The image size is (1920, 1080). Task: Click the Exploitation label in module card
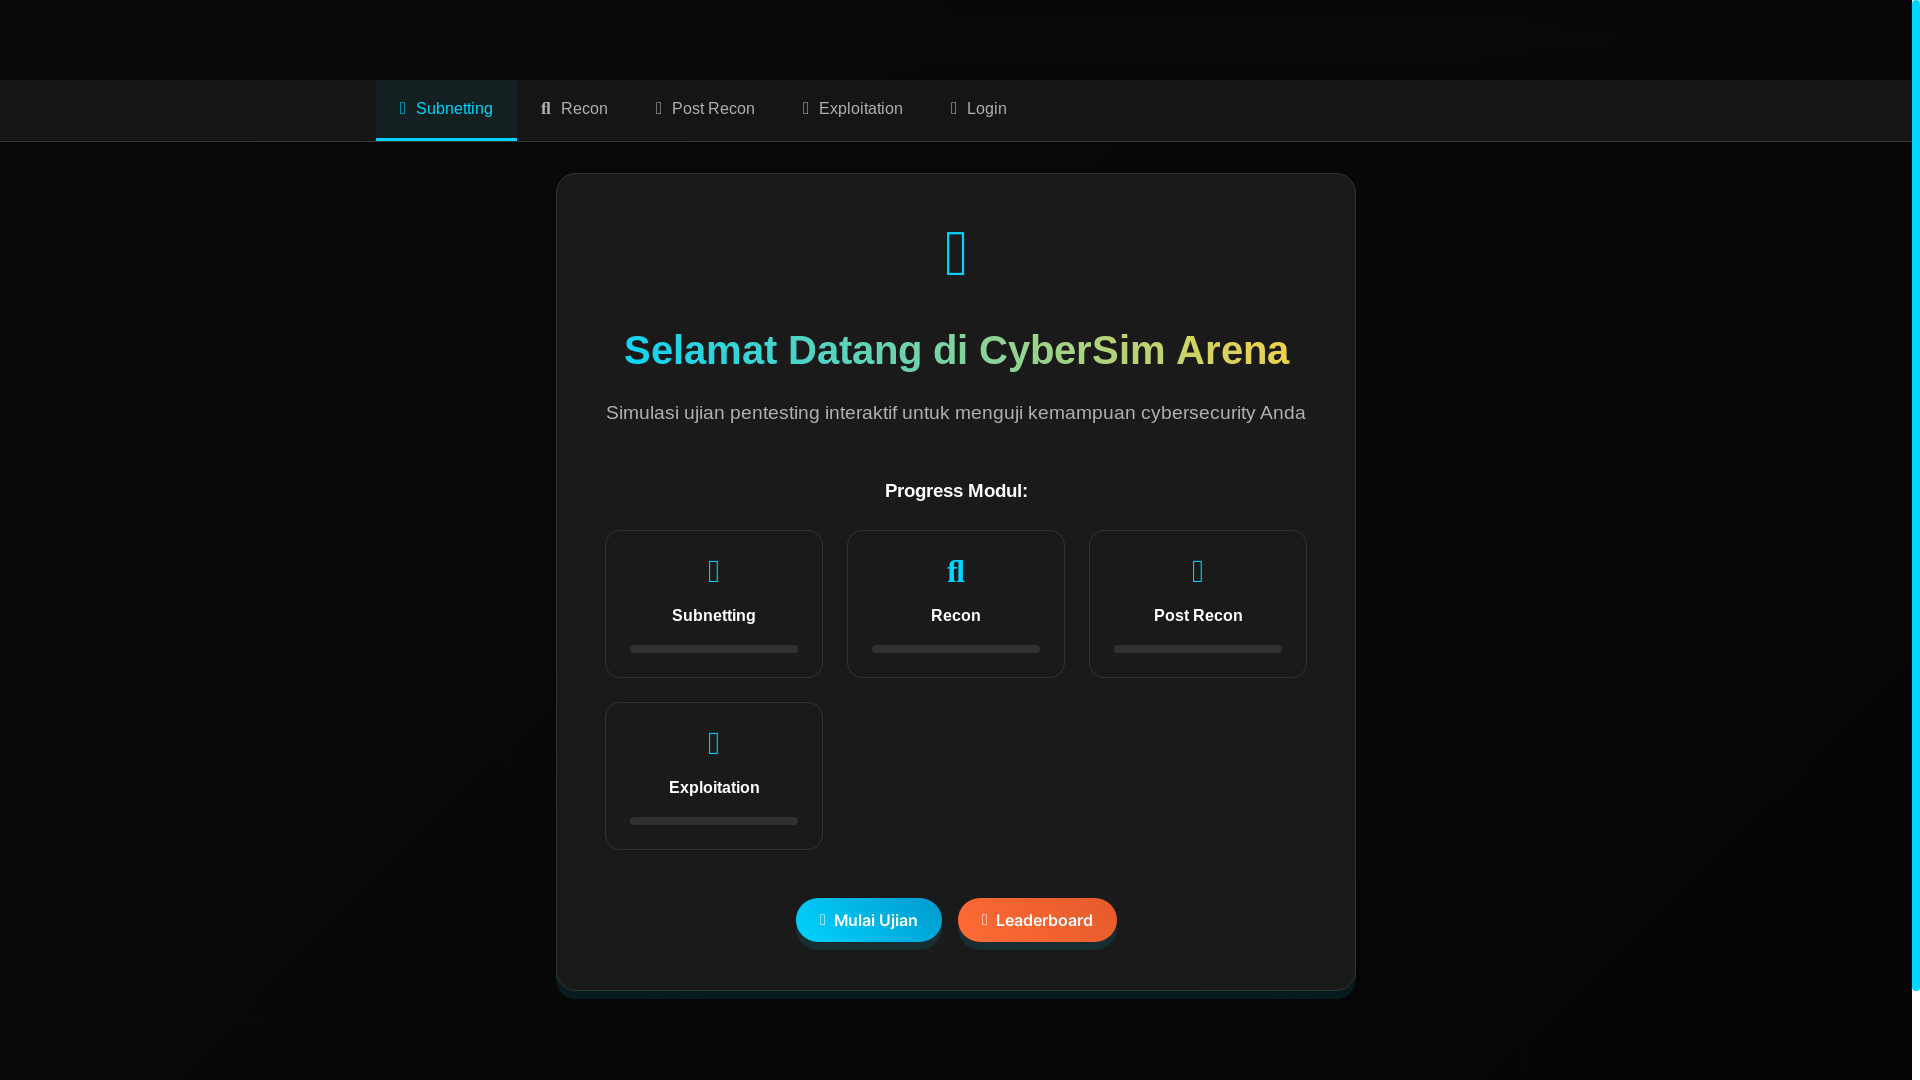coord(714,788)
